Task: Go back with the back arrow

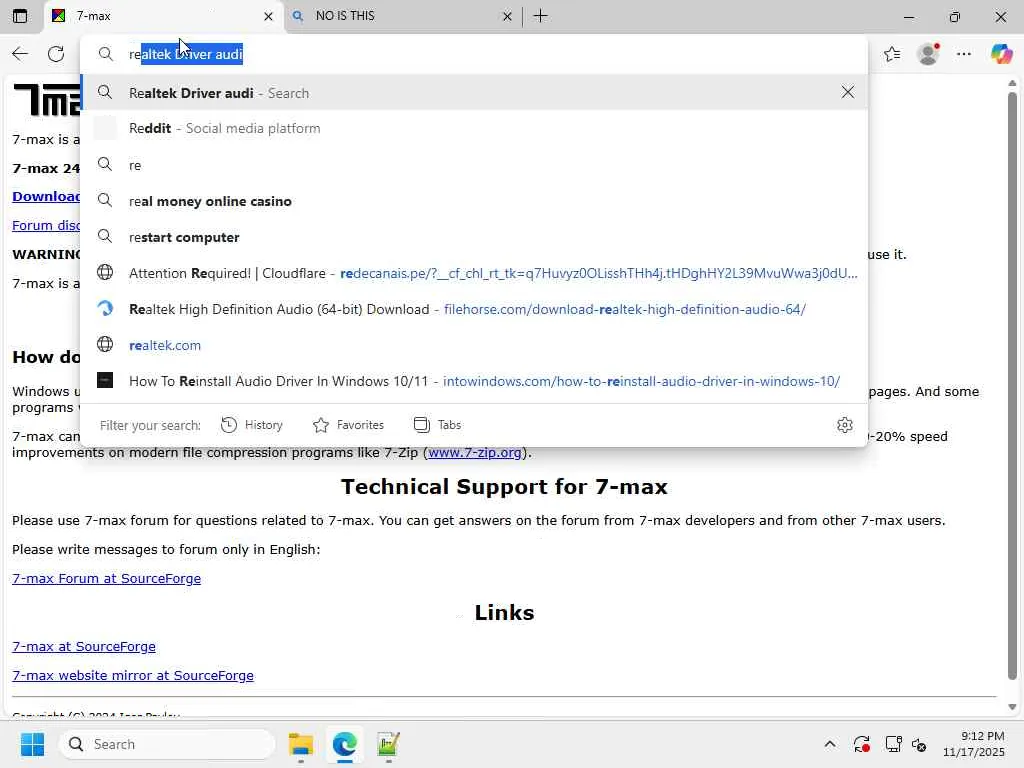Action: click(20, 54)
